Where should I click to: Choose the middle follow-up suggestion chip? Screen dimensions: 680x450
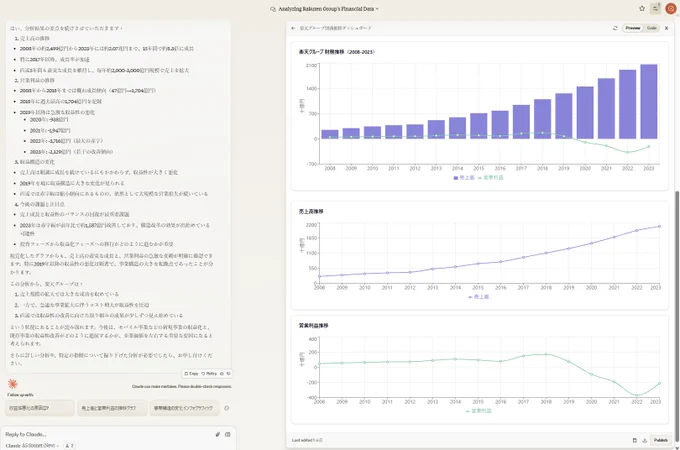[x=112, y=408]
